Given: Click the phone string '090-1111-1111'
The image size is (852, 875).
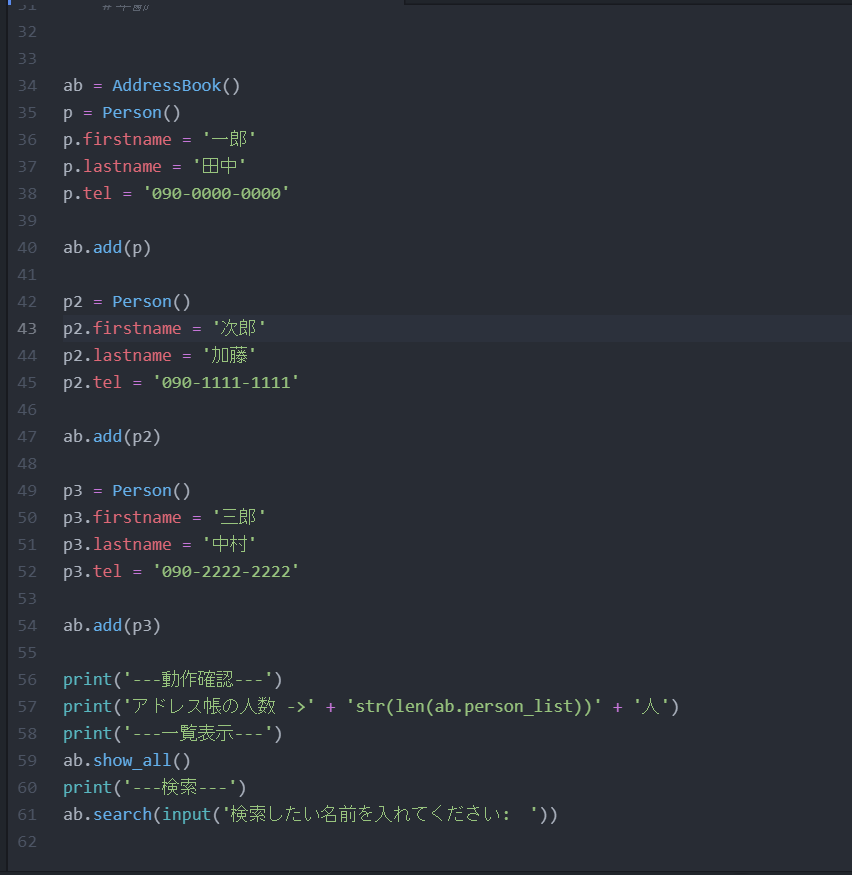Looking at the screenshot, I should point(226,382).
